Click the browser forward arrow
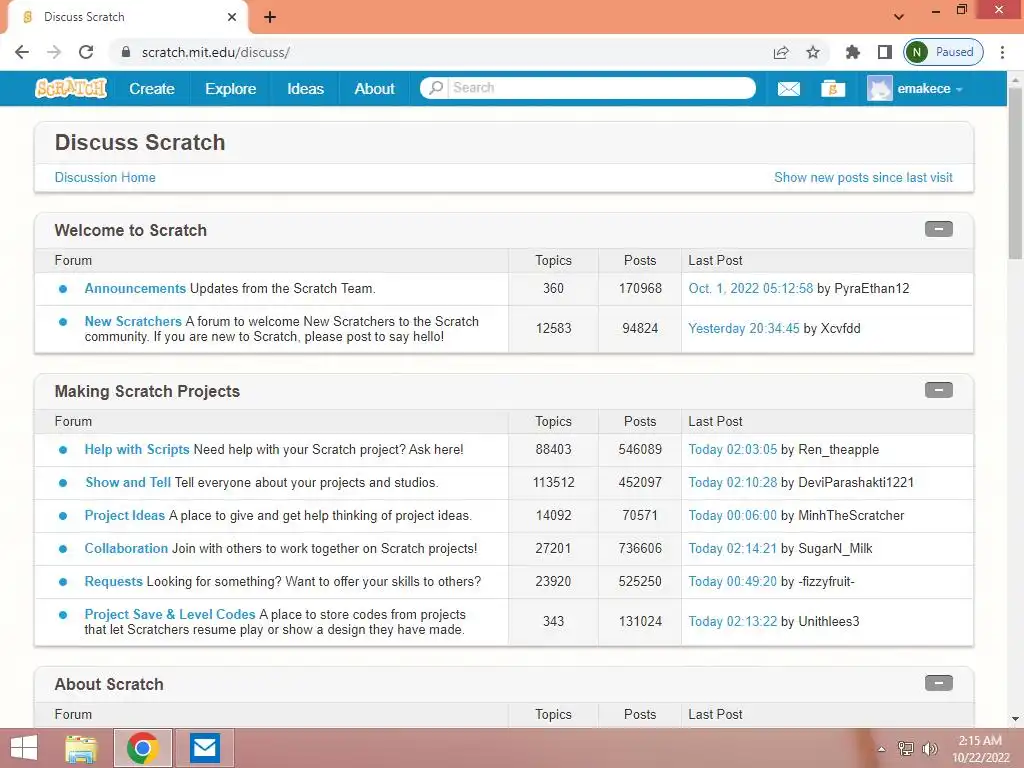 click(x=54, y=52)
